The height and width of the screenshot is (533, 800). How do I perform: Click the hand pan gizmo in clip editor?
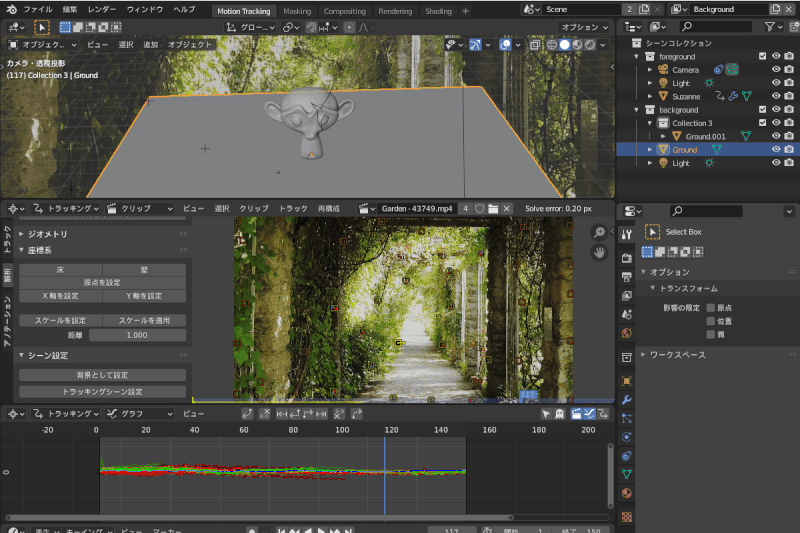[x=599, y=252]
